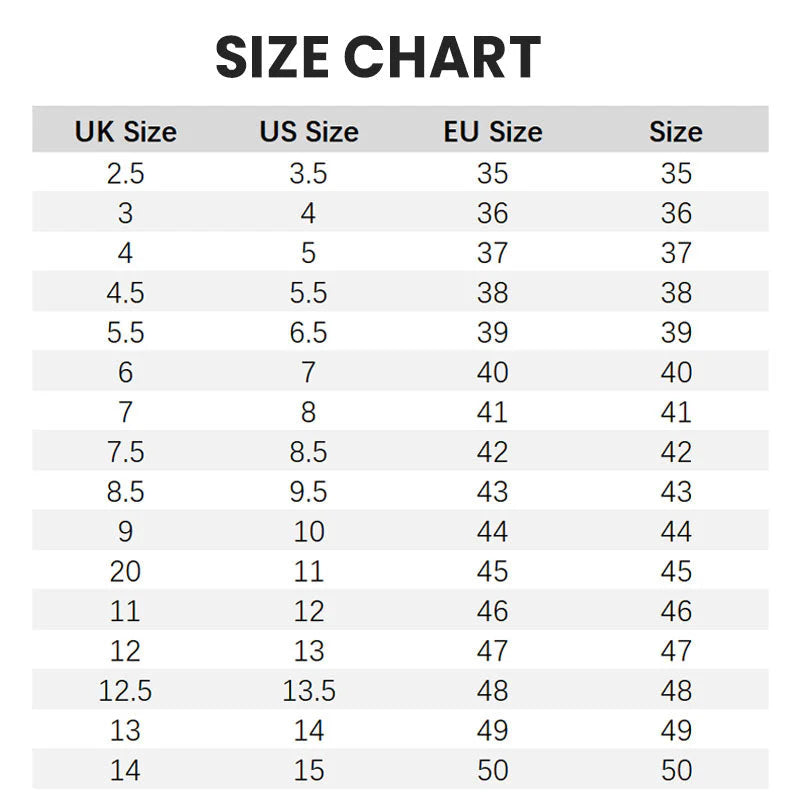Click 45 in the EU Size column
Screen dimensions: 800x800
492,571
